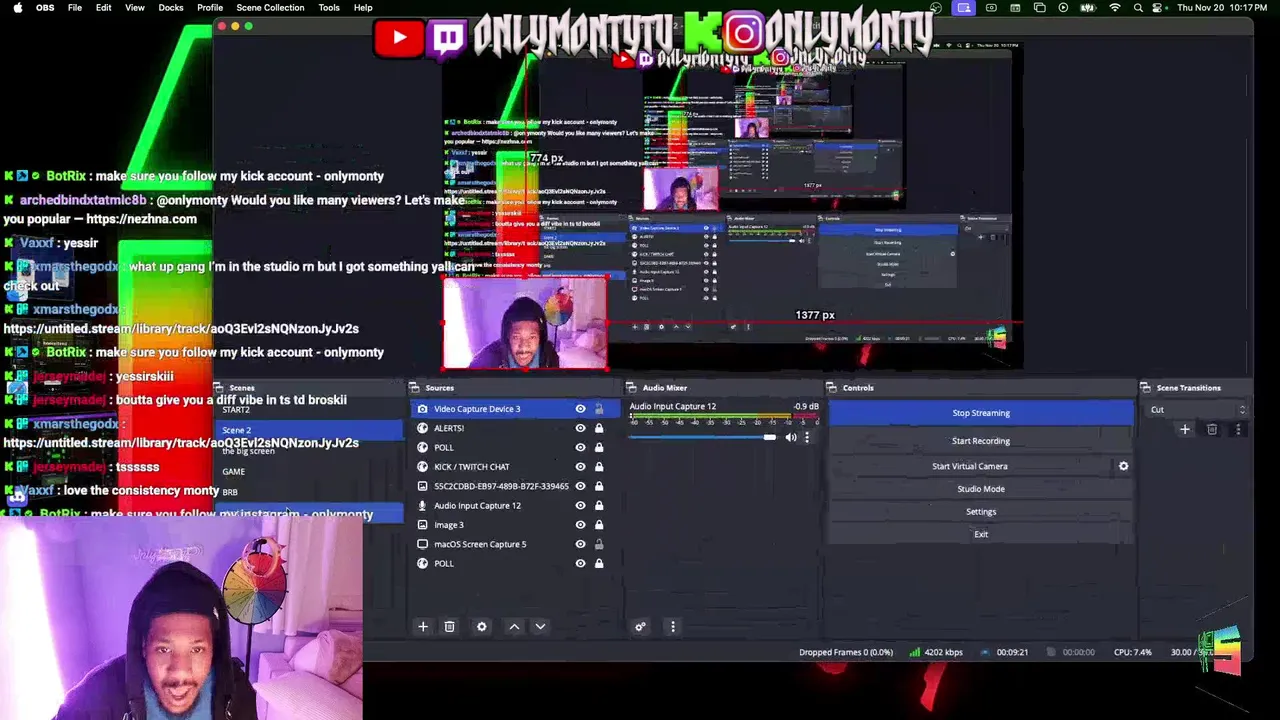Viewport: 1280px width, 720px height.
Task: Click Sources dock panel icon
Action: click(x=414, y=388)
